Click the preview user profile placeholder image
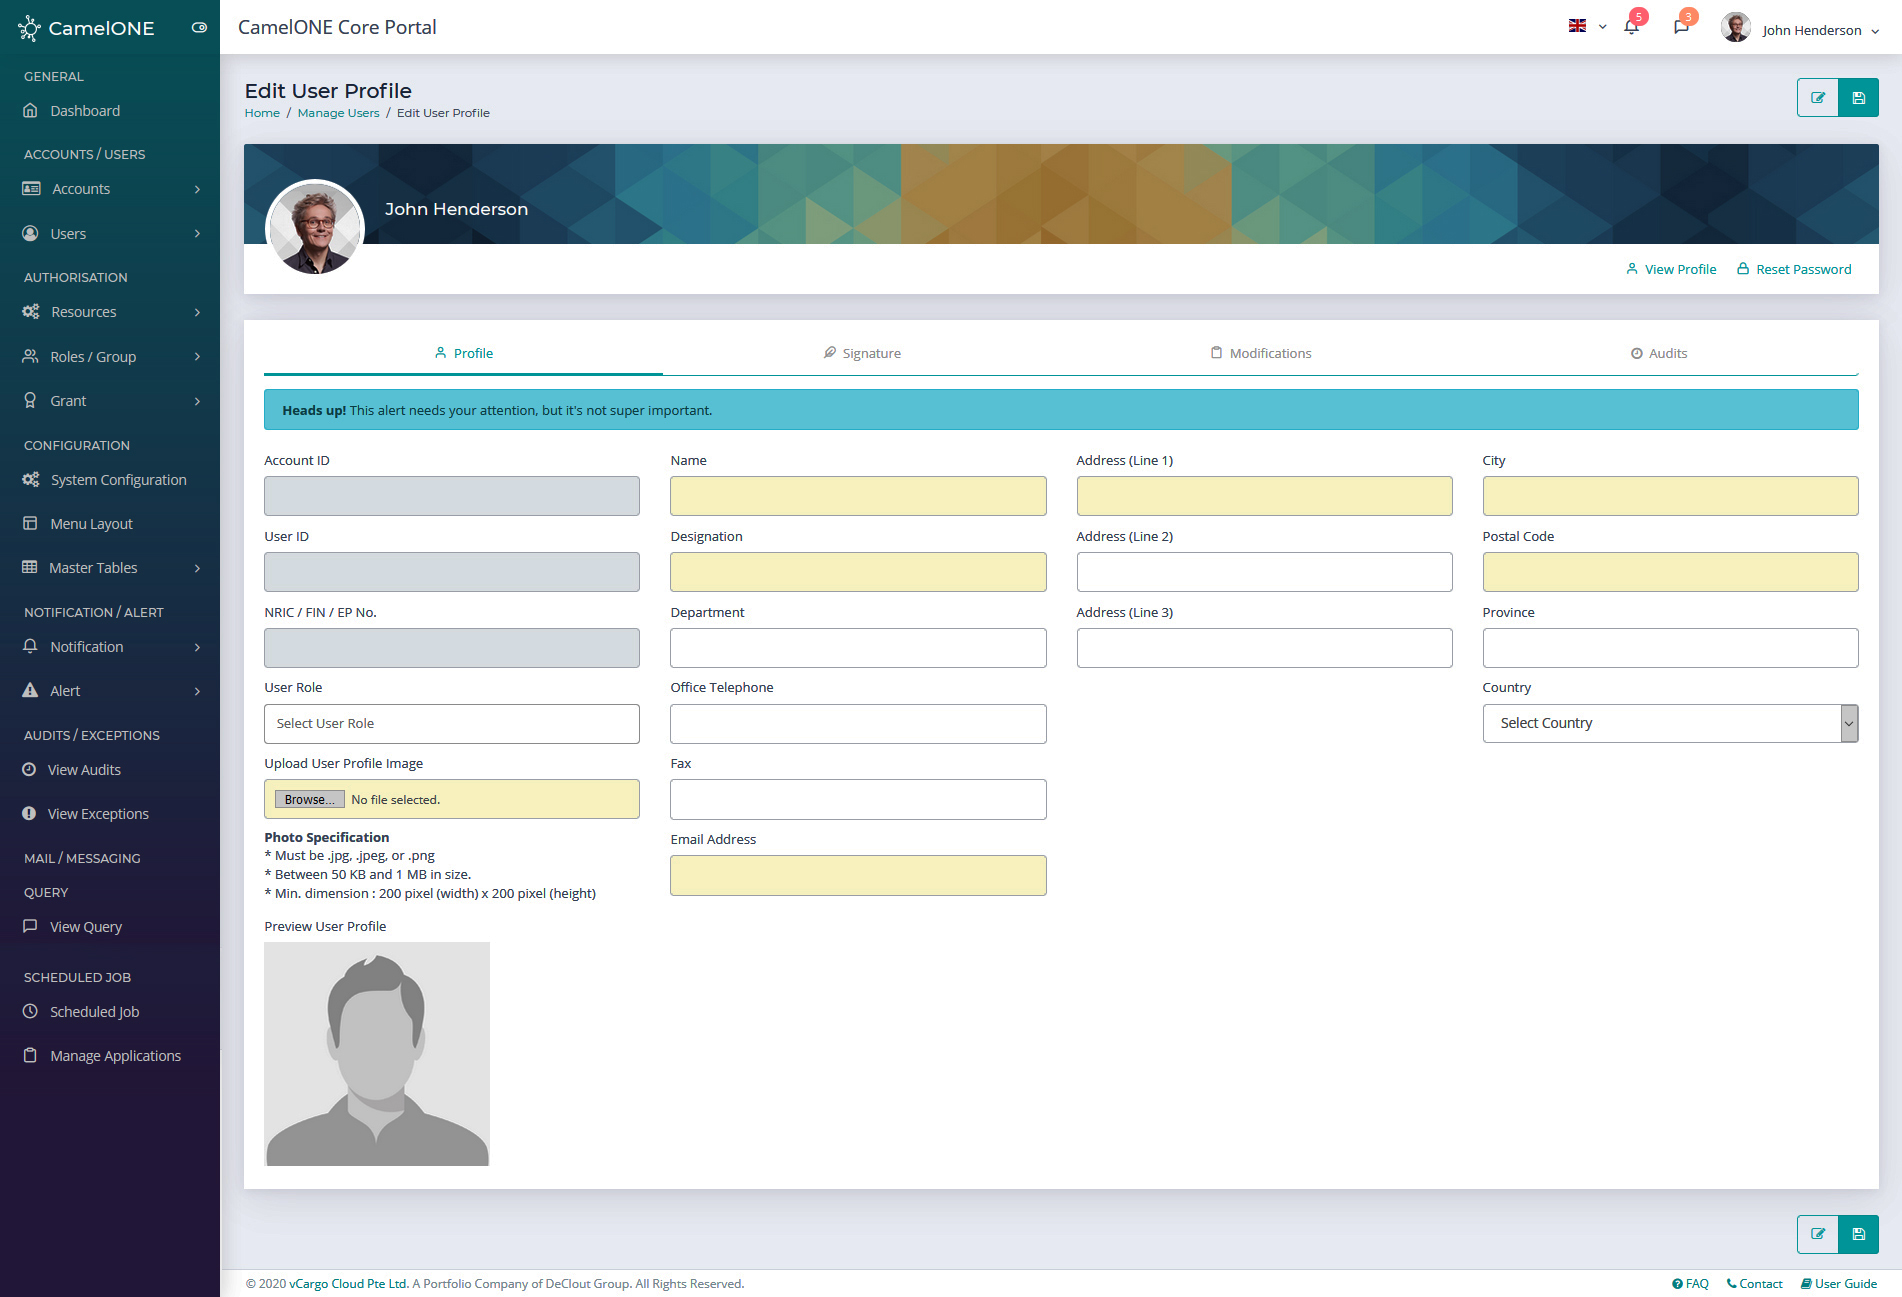The image size is (1902, 1297). pos(377,1053)
